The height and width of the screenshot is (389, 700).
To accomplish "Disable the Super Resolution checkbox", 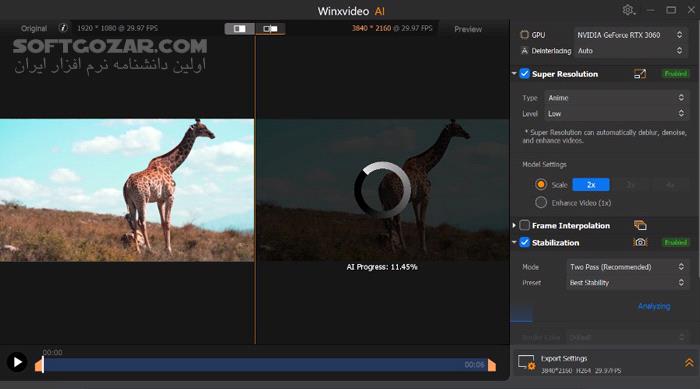I will (525, 74).
